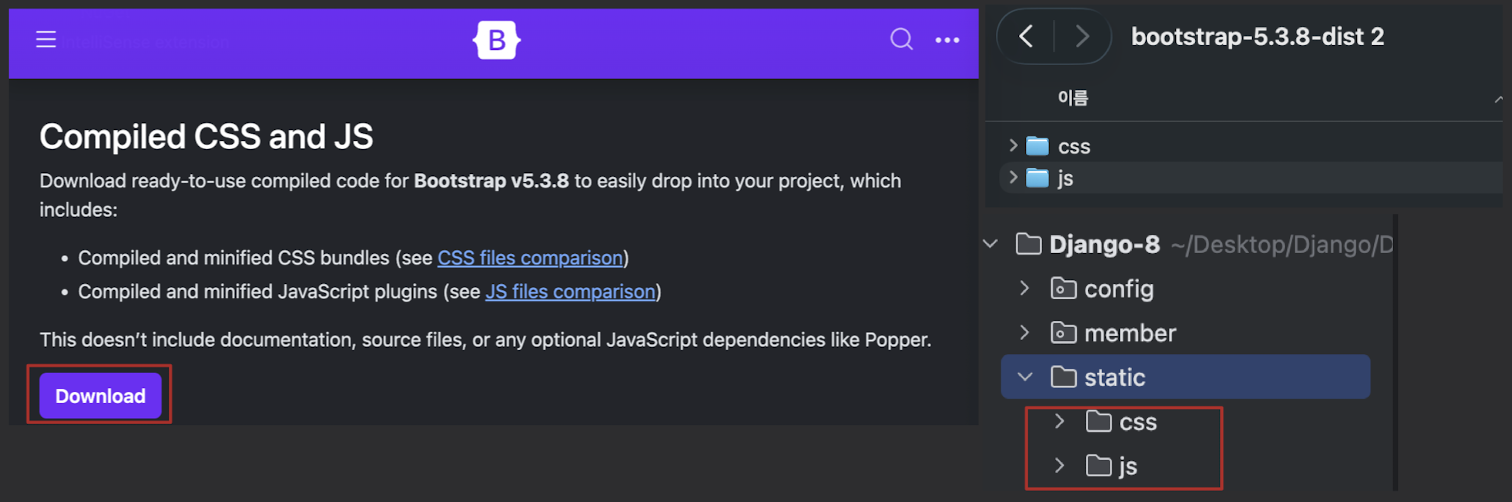Expand the css folder under static
1512x502 pixels.
(x=1060, y=422)
